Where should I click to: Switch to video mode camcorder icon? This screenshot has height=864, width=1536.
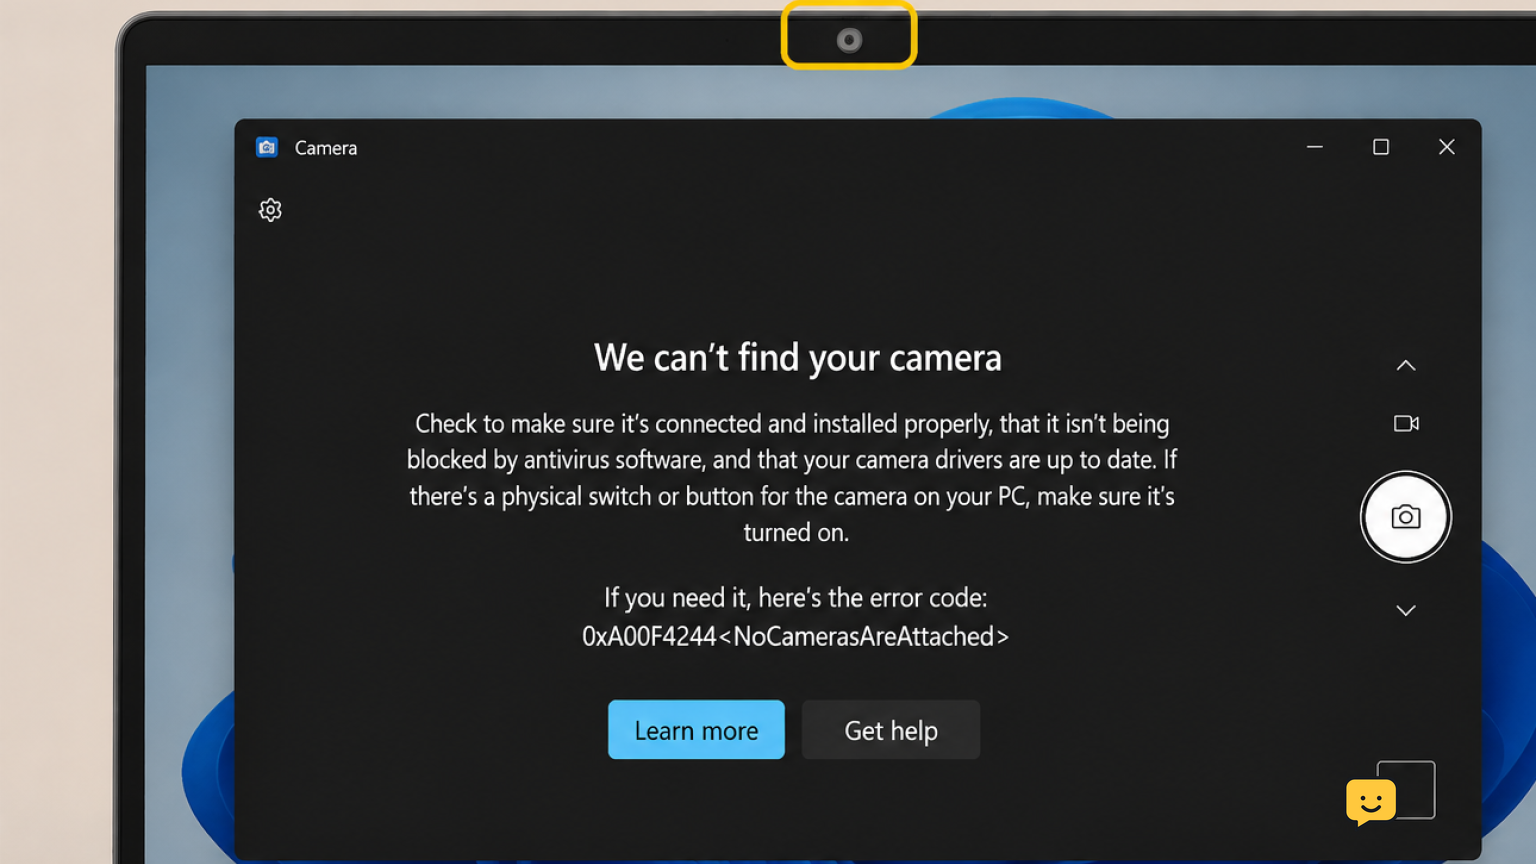[x=1406, y=423]
